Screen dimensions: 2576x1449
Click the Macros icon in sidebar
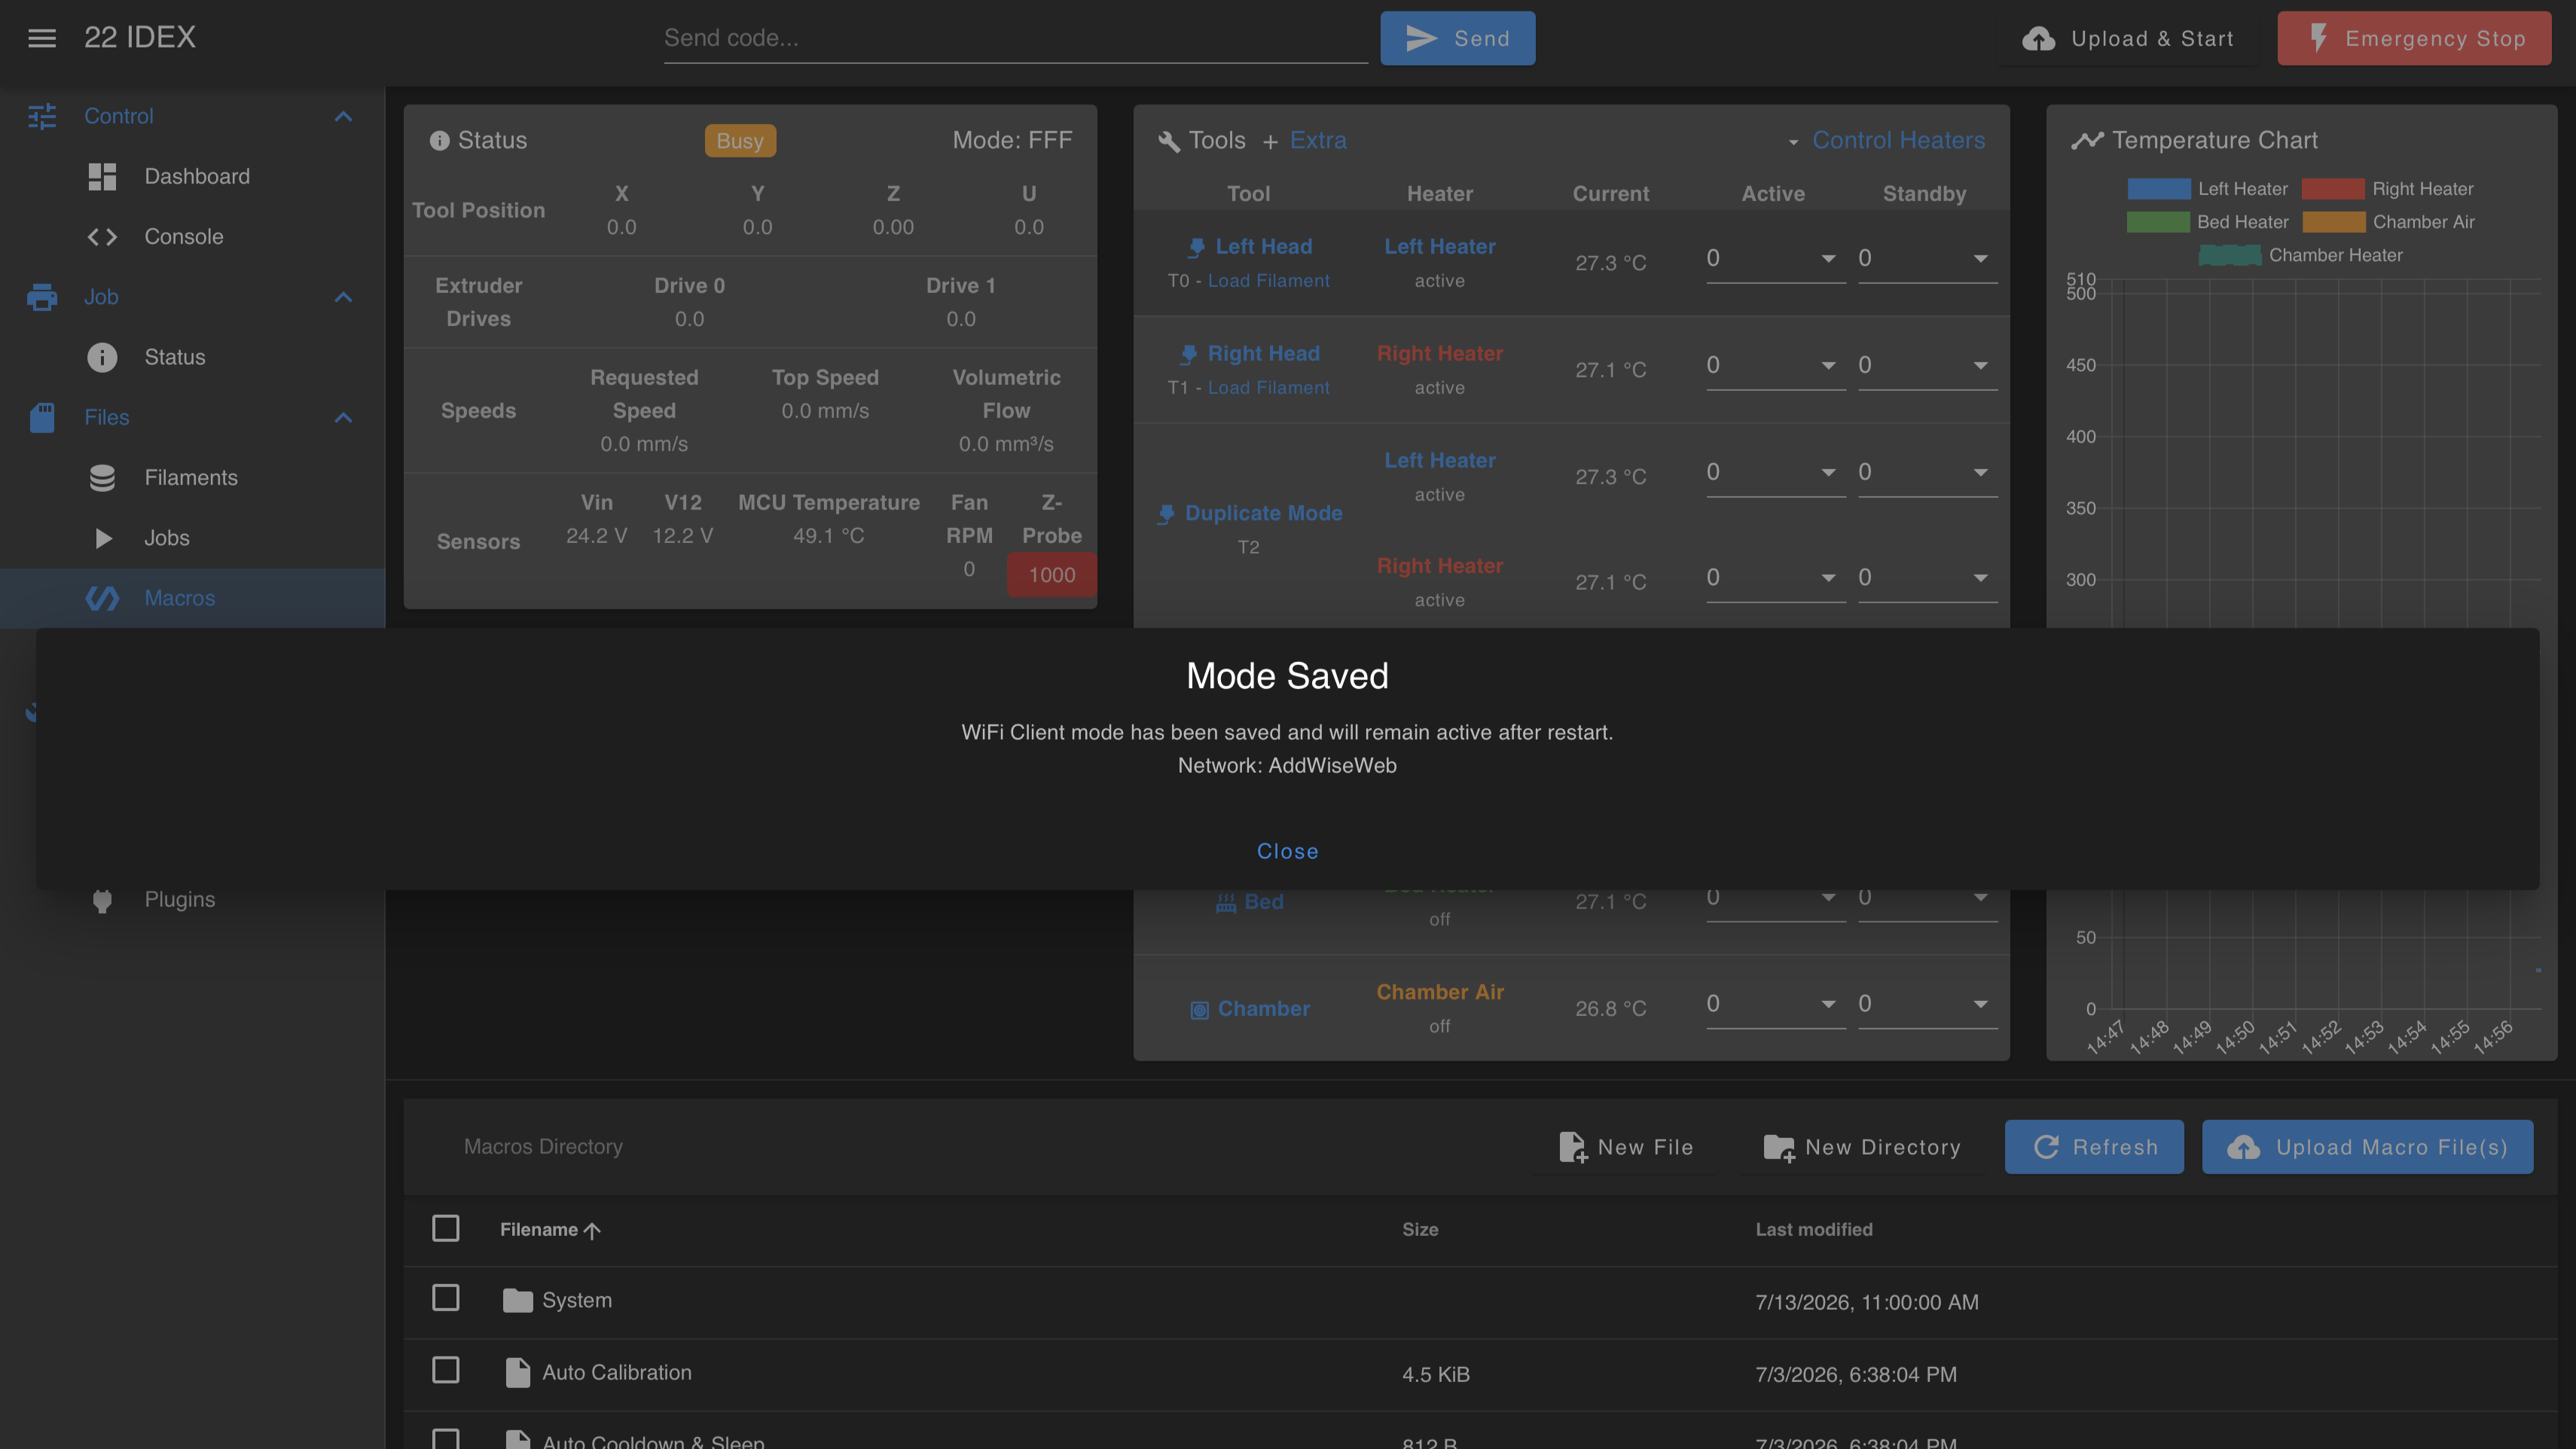(x=102, y=598)
